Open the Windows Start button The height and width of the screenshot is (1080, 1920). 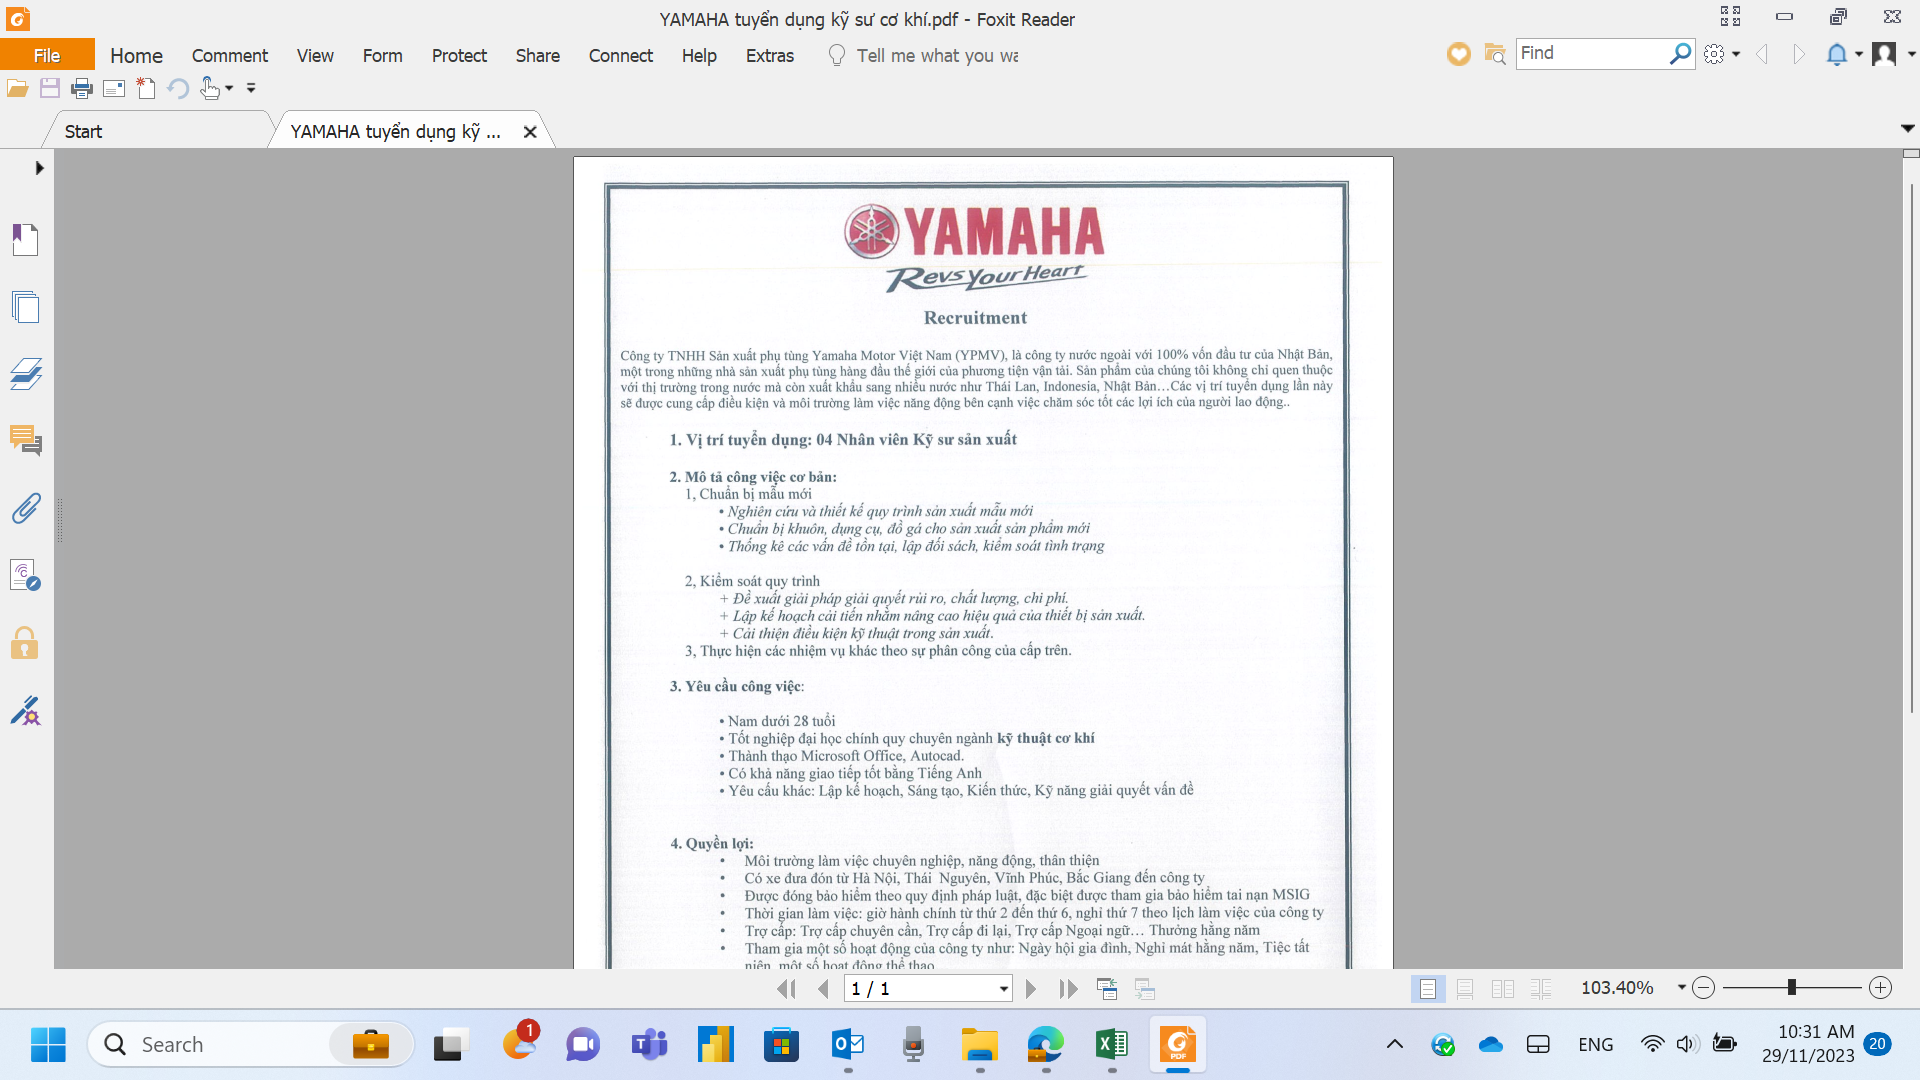coord(48,1045)
